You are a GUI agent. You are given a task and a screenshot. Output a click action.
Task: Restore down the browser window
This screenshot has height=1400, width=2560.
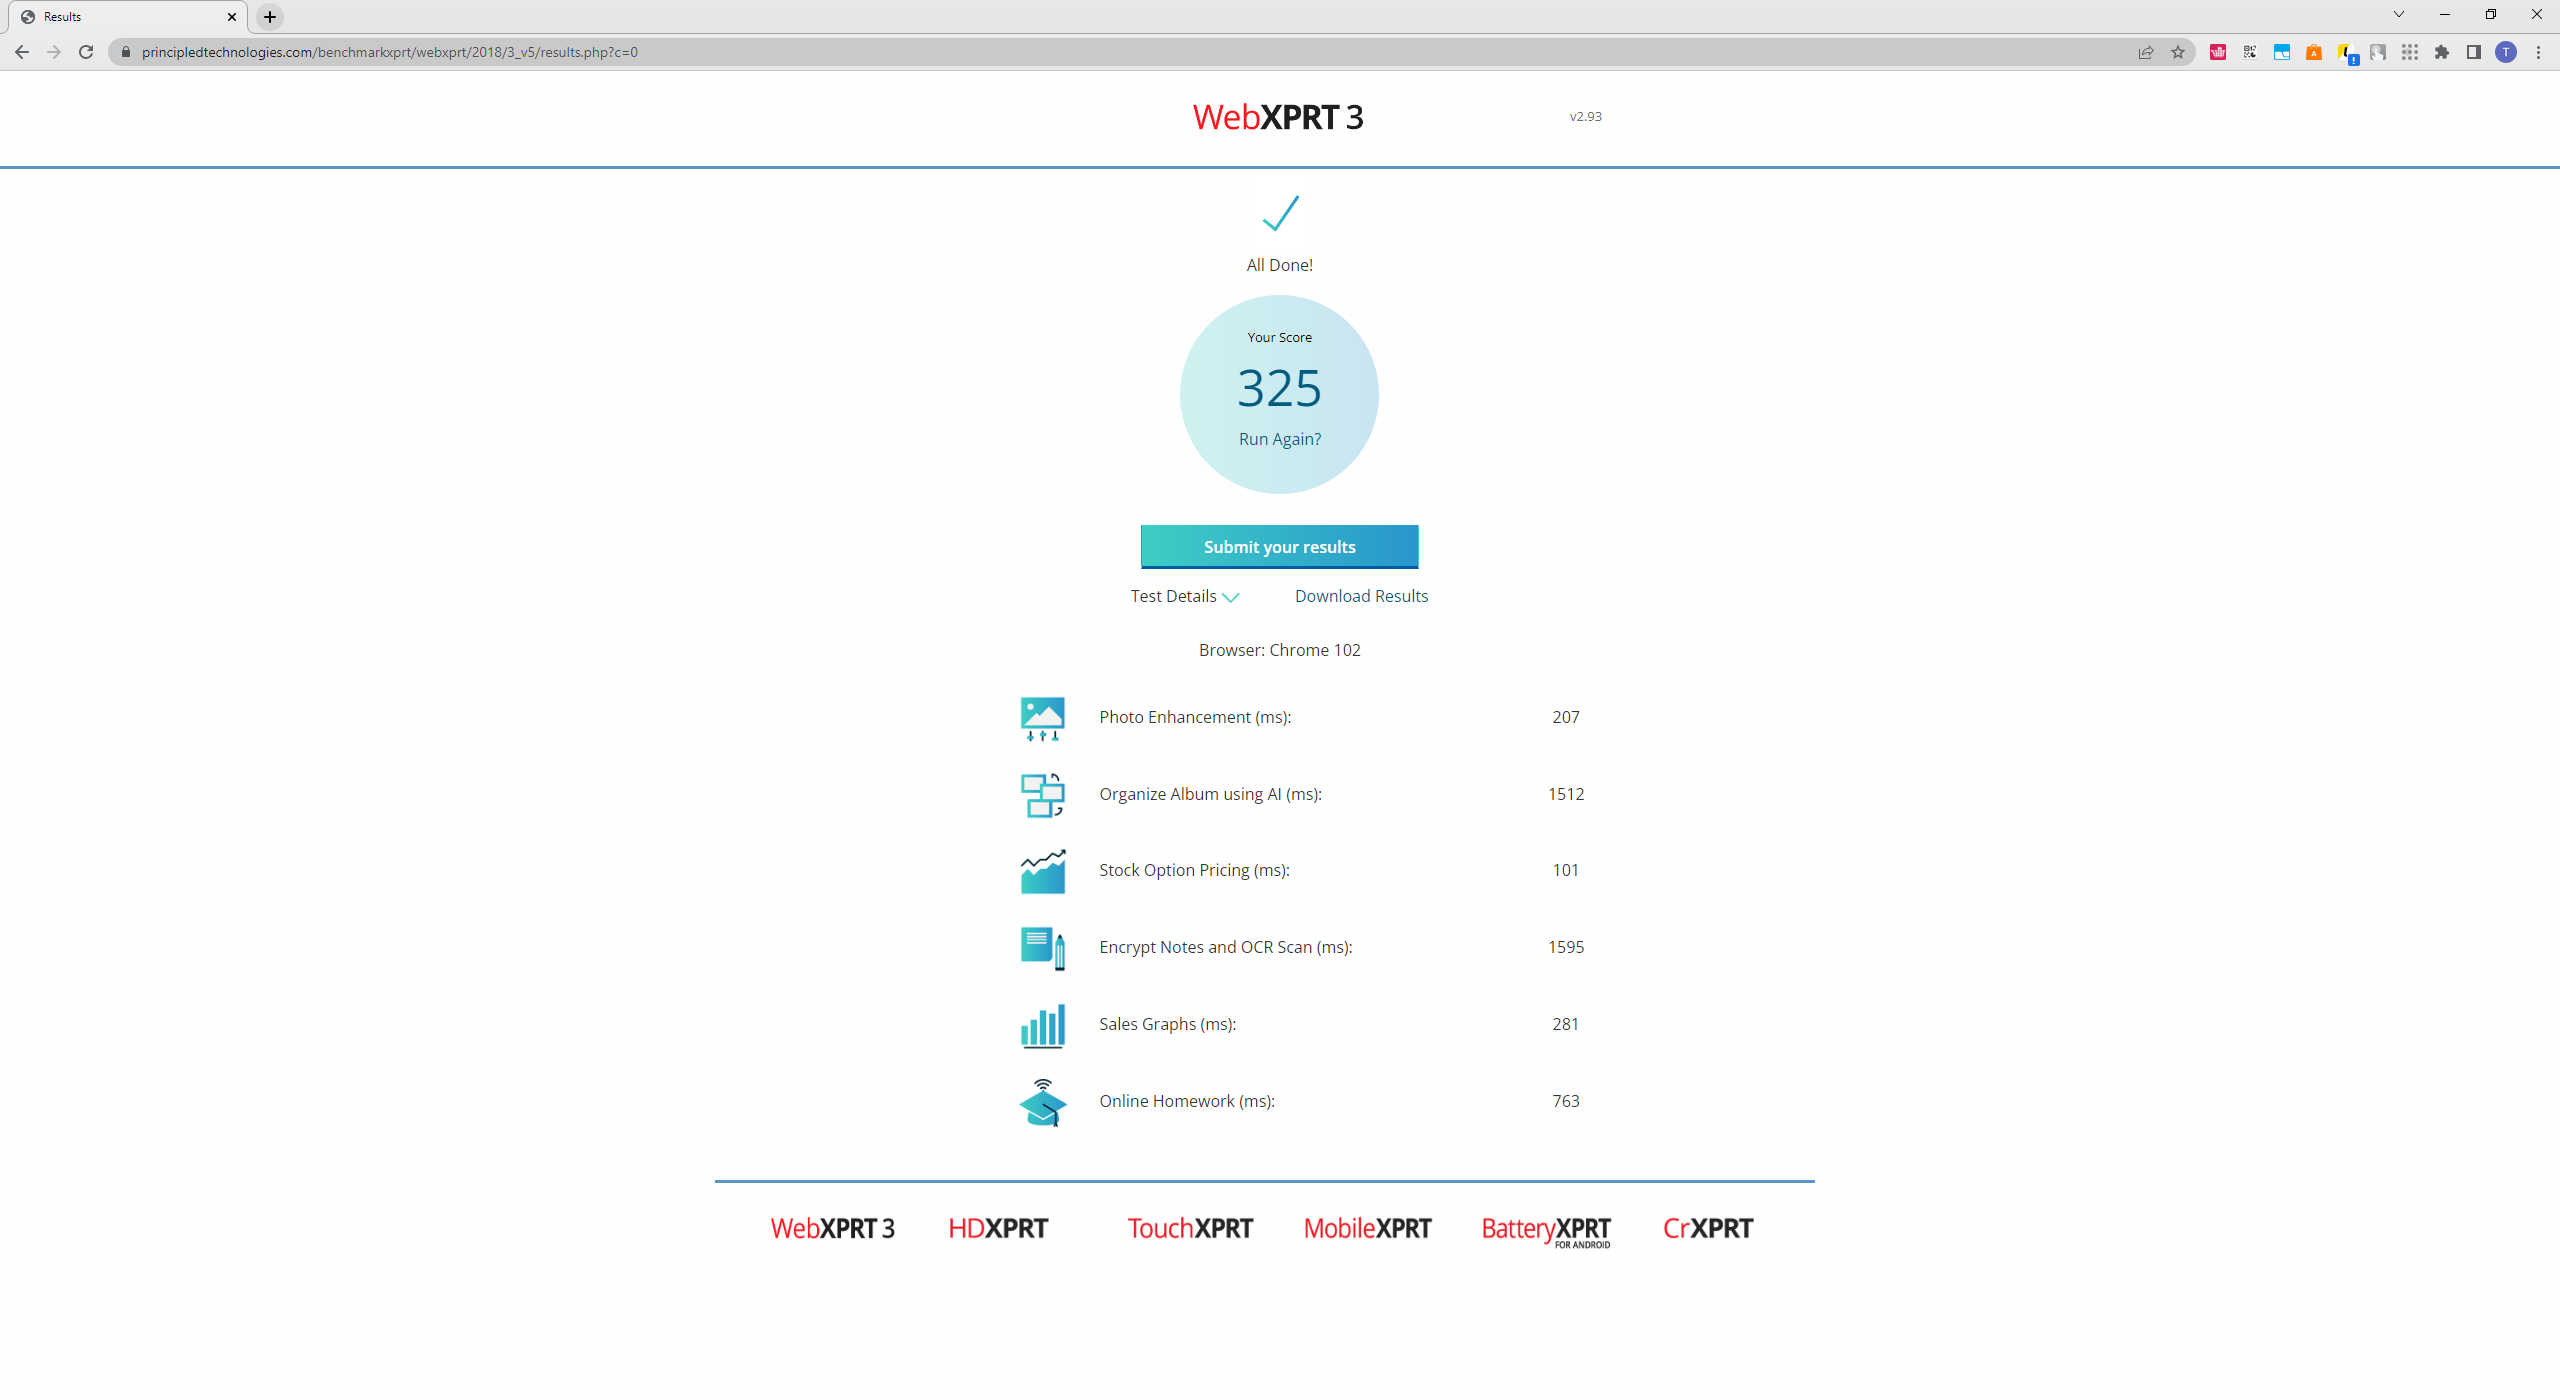[2490, 14]
